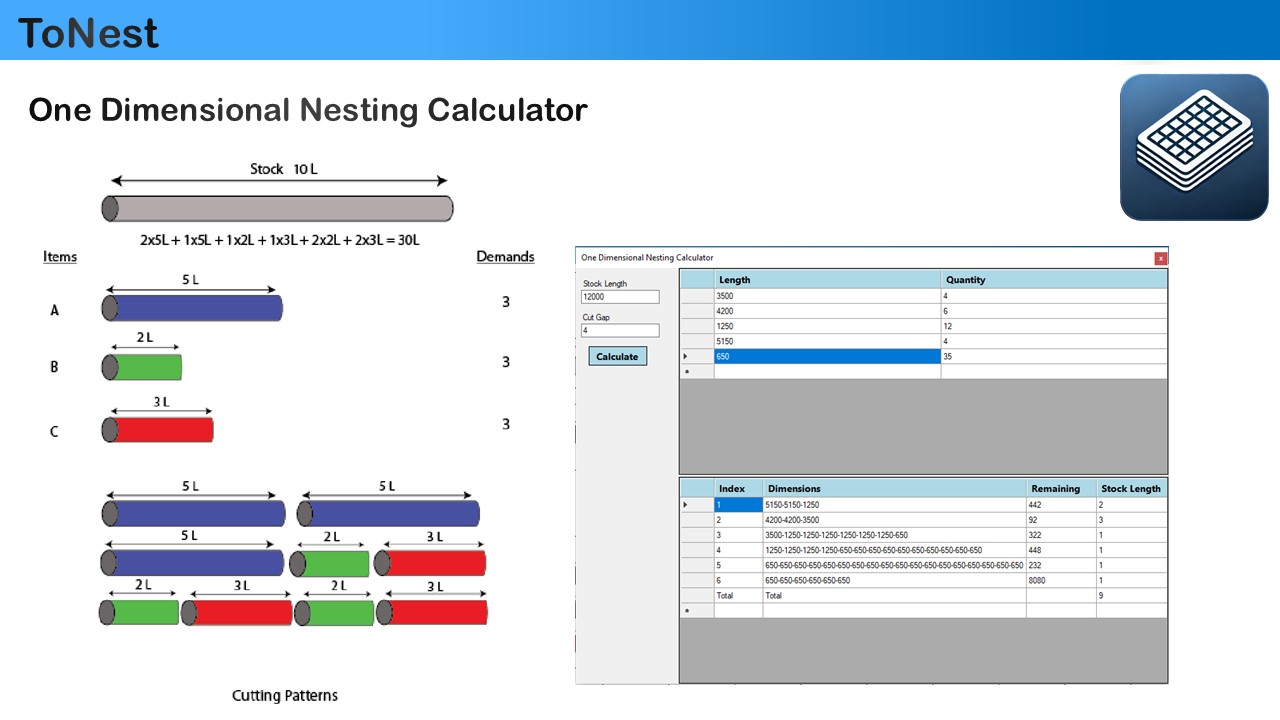Click the Index column header
The height and width of the screenshot is (720, 1280).
(x=738, y=489)
